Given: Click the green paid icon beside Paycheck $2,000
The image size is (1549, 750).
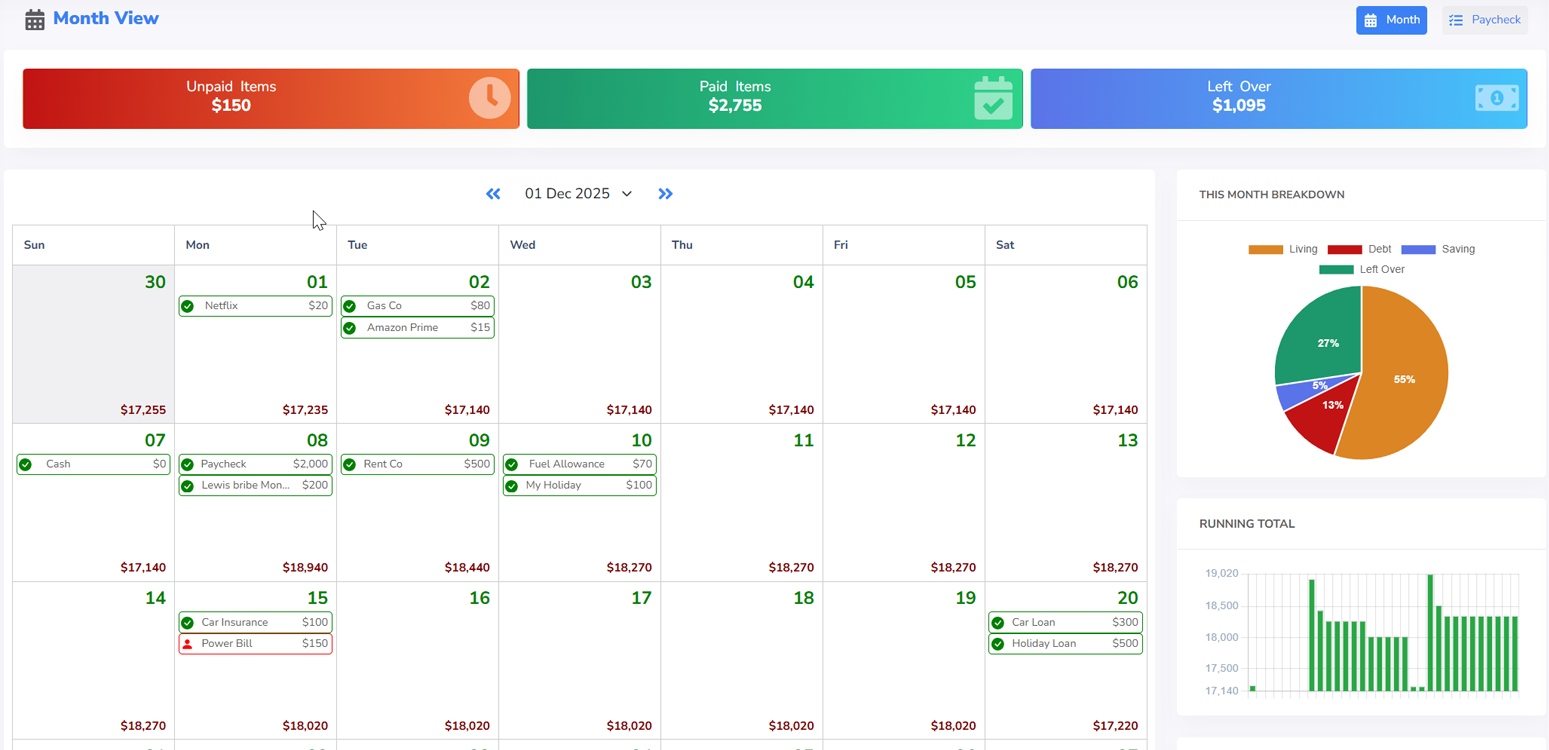Looking at the screenshot, I should [x=187, y=463].
